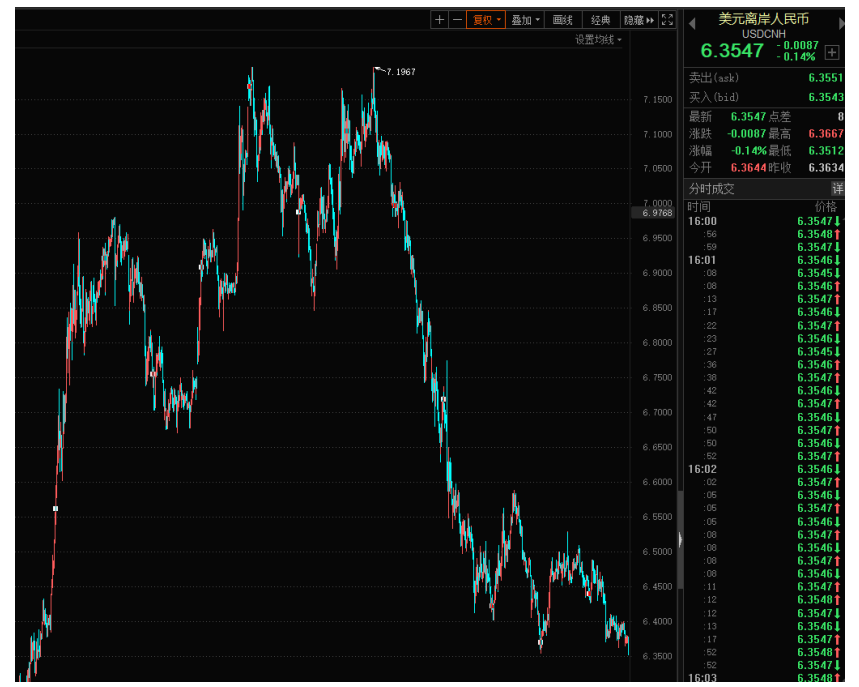Zoom in the chart with plus icon

(x=440, y=20)
